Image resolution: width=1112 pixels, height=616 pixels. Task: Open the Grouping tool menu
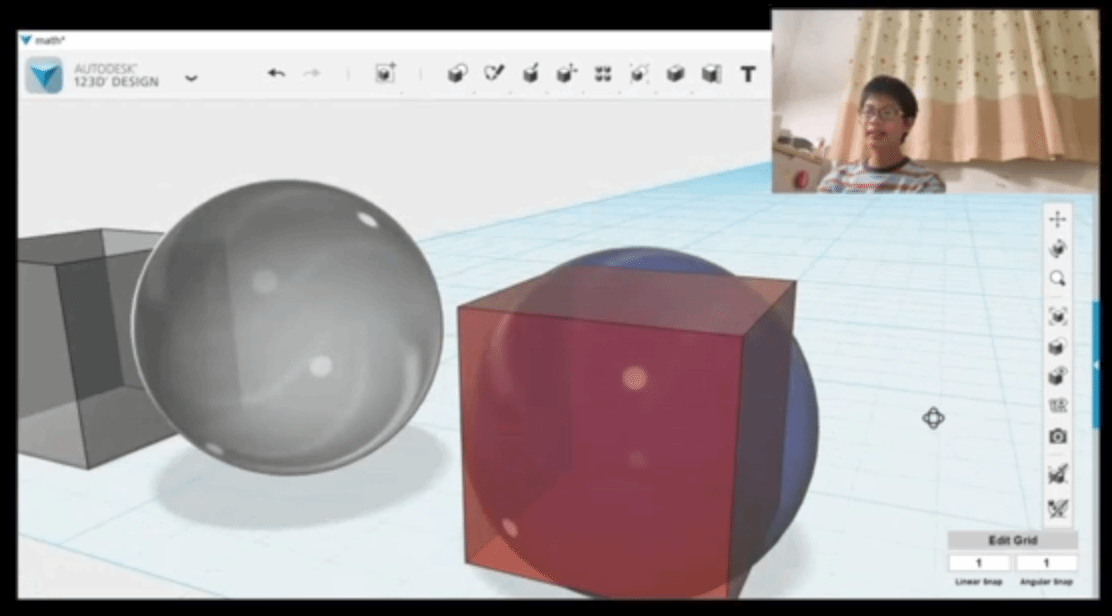click(x=639, y=73)
